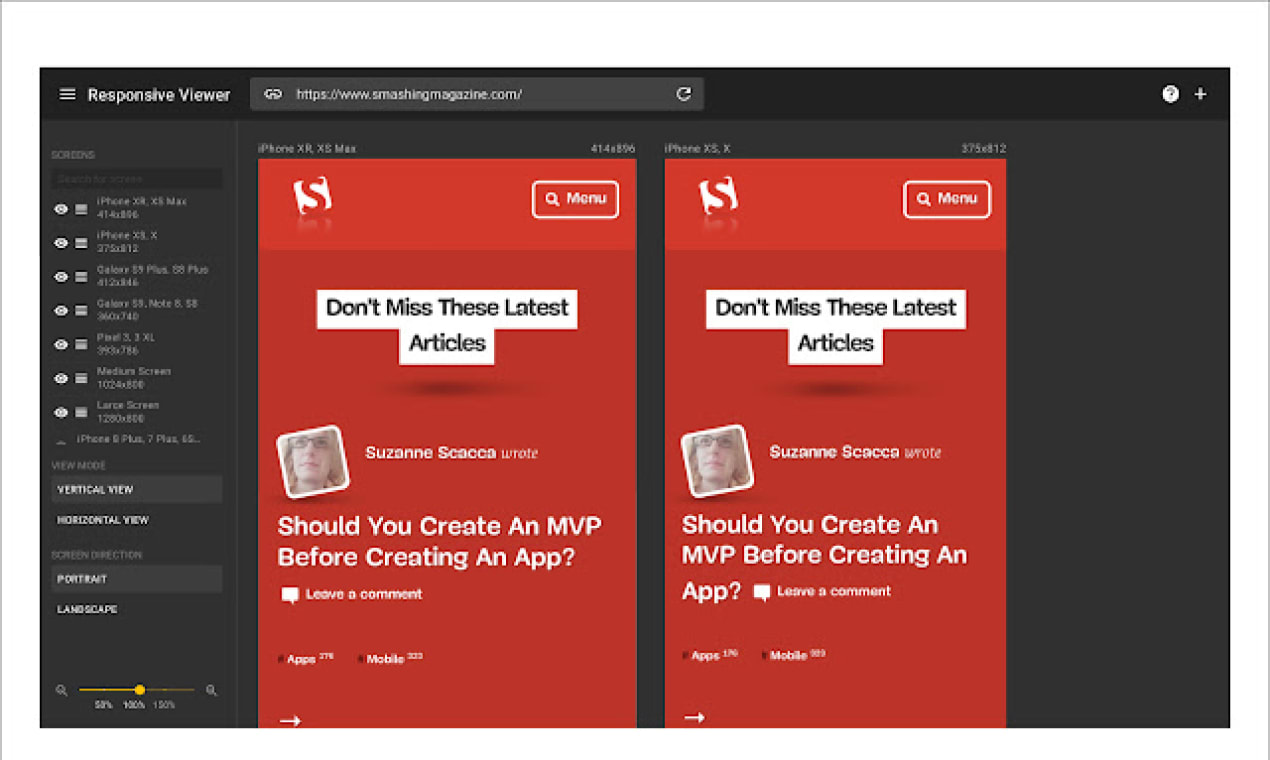Click drag handle of Galaxy S9, Note 8
The height and width of the screenshot is (760, 1270).
coord(81,311)
